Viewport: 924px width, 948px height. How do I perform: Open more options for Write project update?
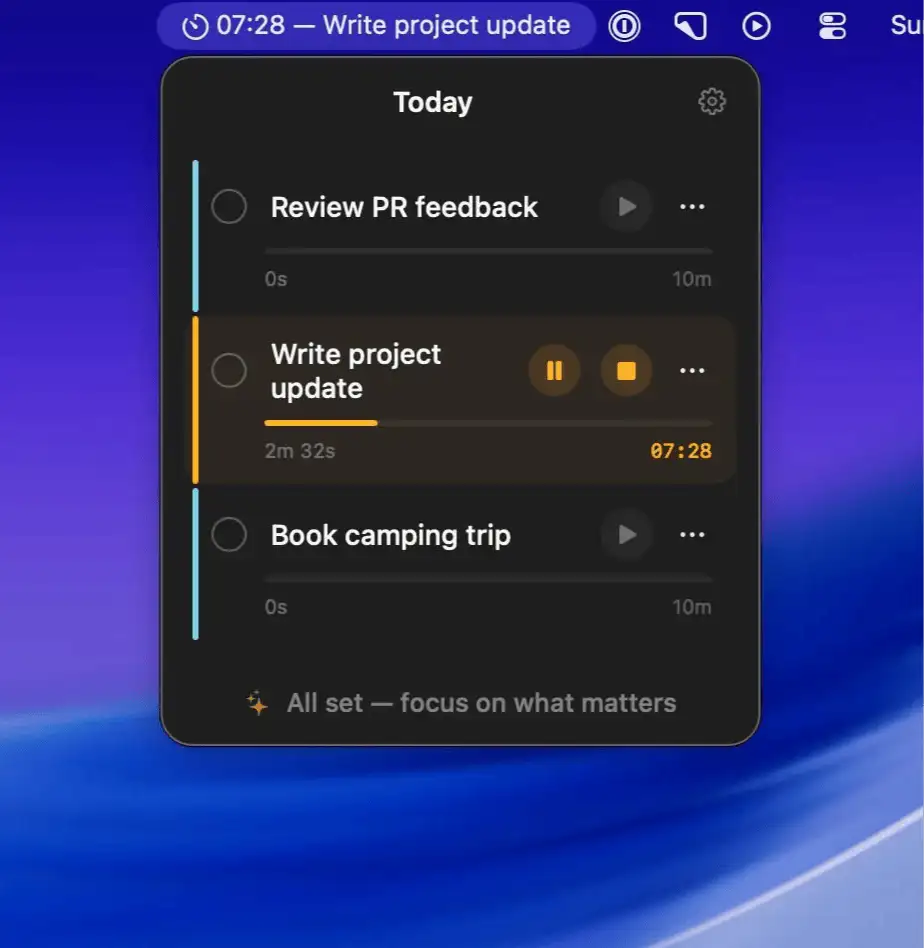point(692,371)
